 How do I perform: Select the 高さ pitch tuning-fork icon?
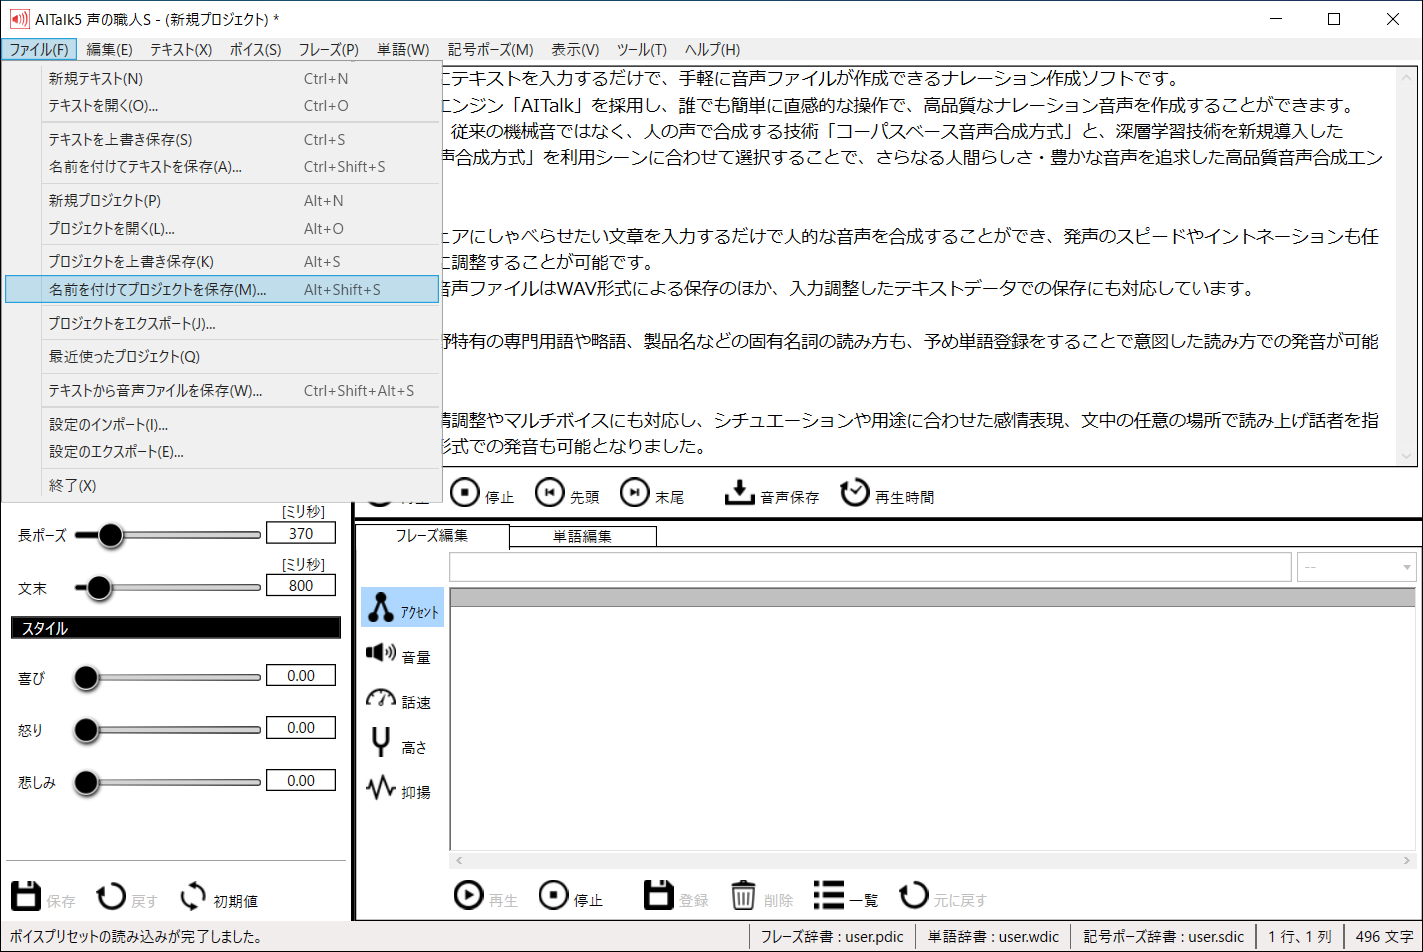point(381,743)
